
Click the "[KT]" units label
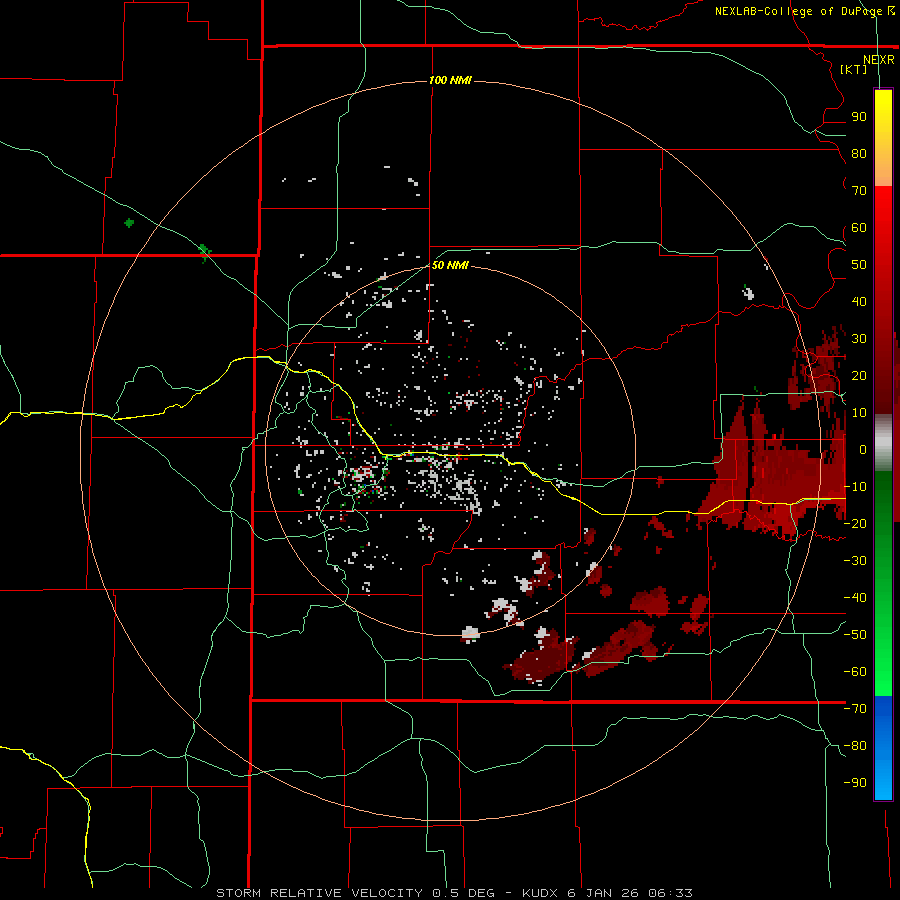853,69
